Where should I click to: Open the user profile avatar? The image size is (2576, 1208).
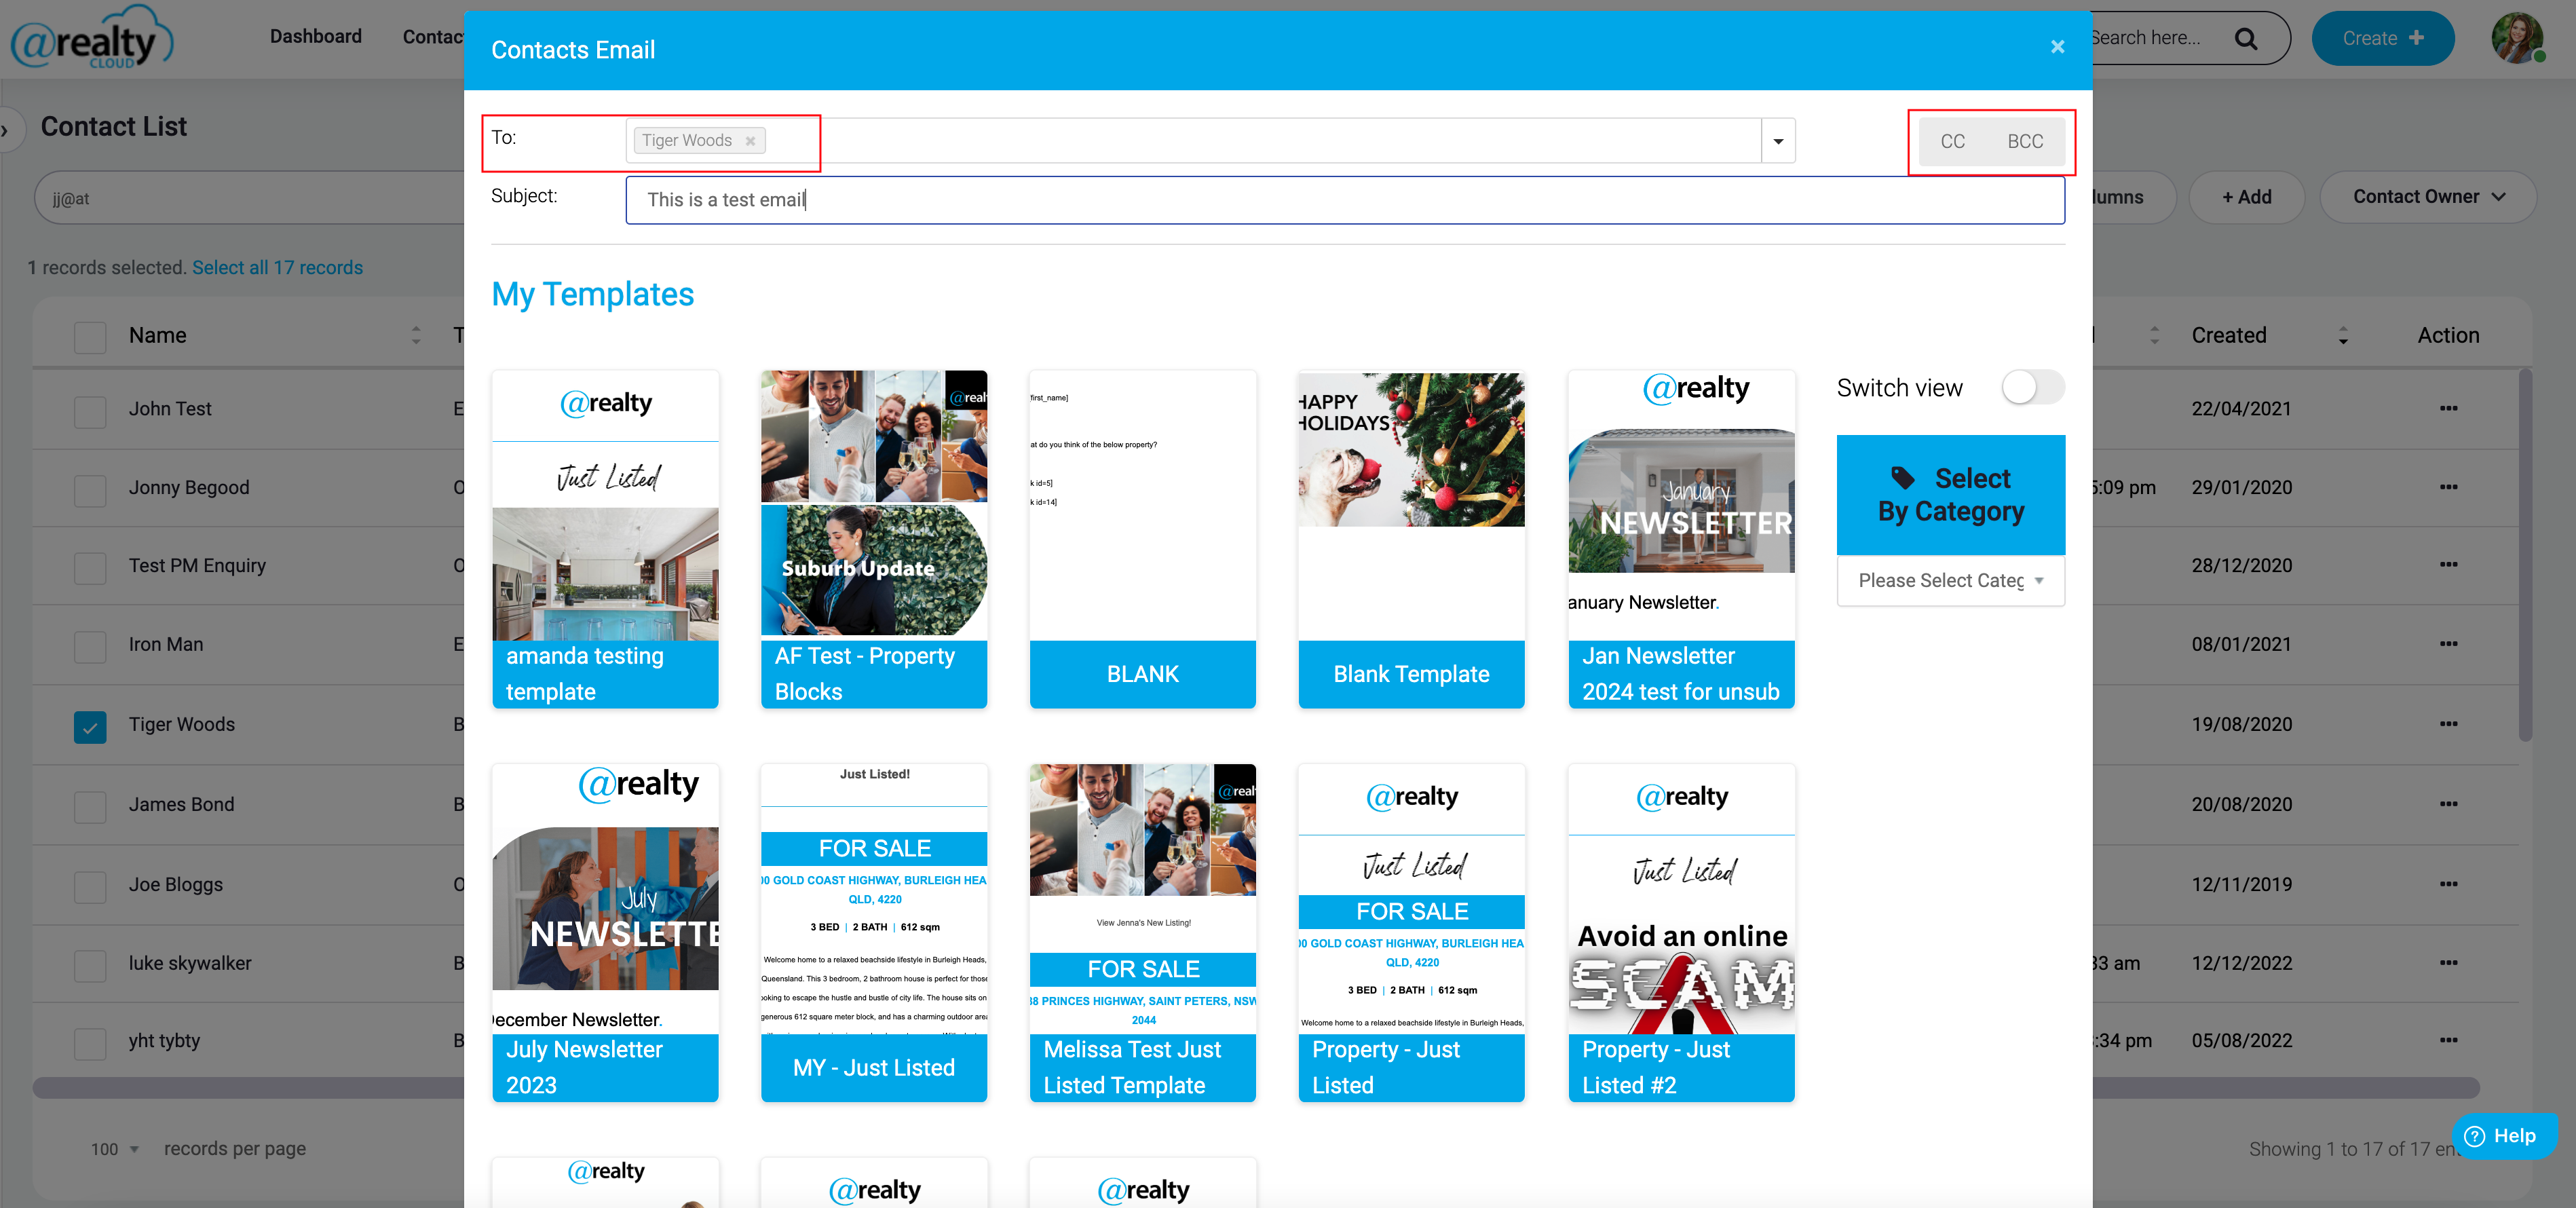tap(2517, 39)
